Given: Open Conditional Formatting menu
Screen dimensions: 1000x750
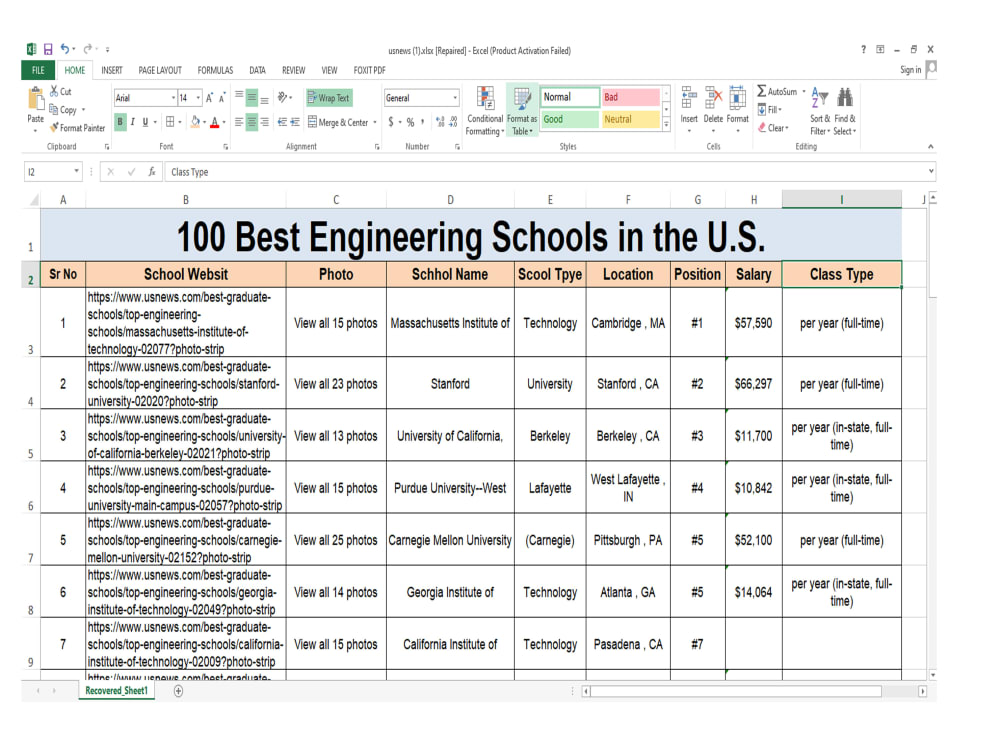Looking at the screenshot, I should click(x=485, y=111).
